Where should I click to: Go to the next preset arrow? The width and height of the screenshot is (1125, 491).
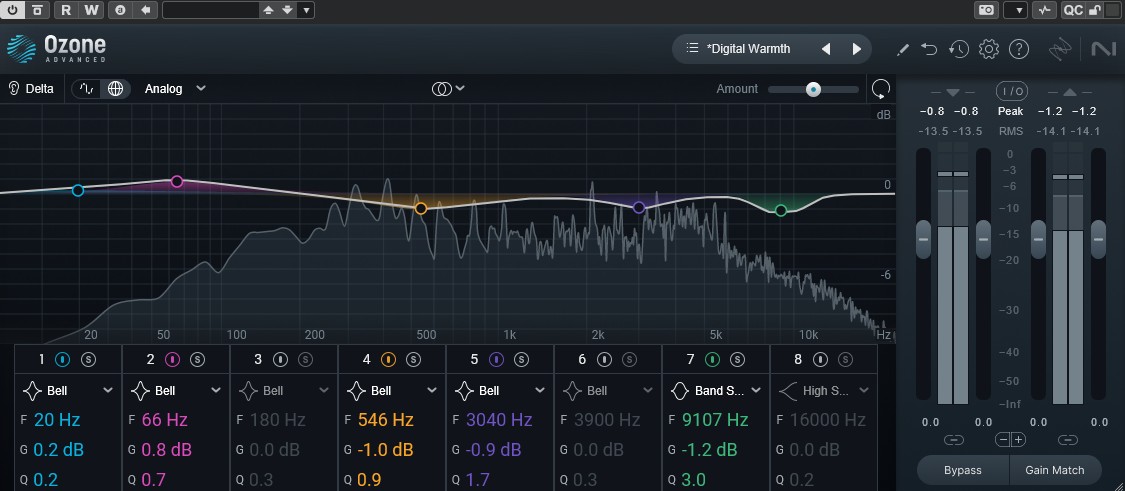857,49
